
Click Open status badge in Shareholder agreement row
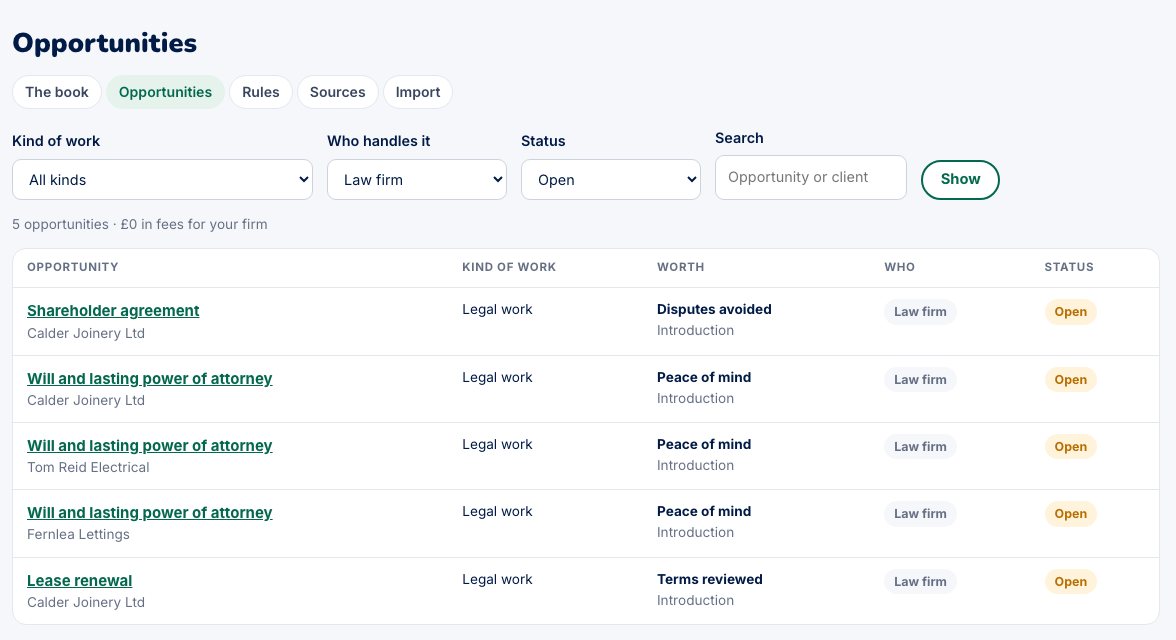1070,311
